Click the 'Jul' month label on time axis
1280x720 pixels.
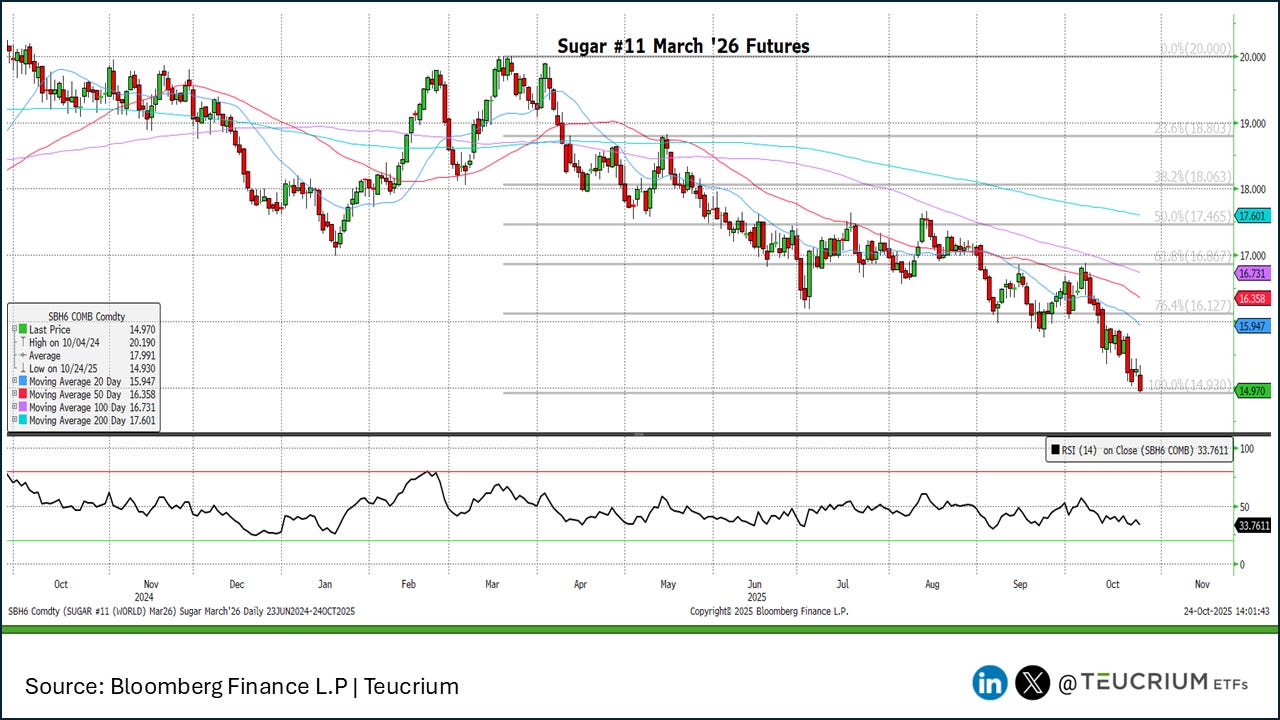point(842,583)
